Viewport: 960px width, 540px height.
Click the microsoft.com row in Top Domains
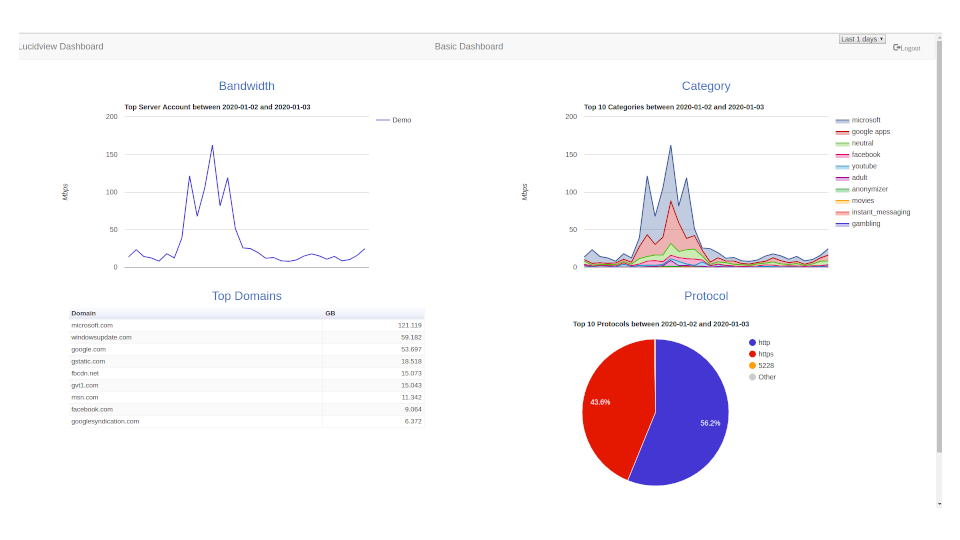pos(92,325)
